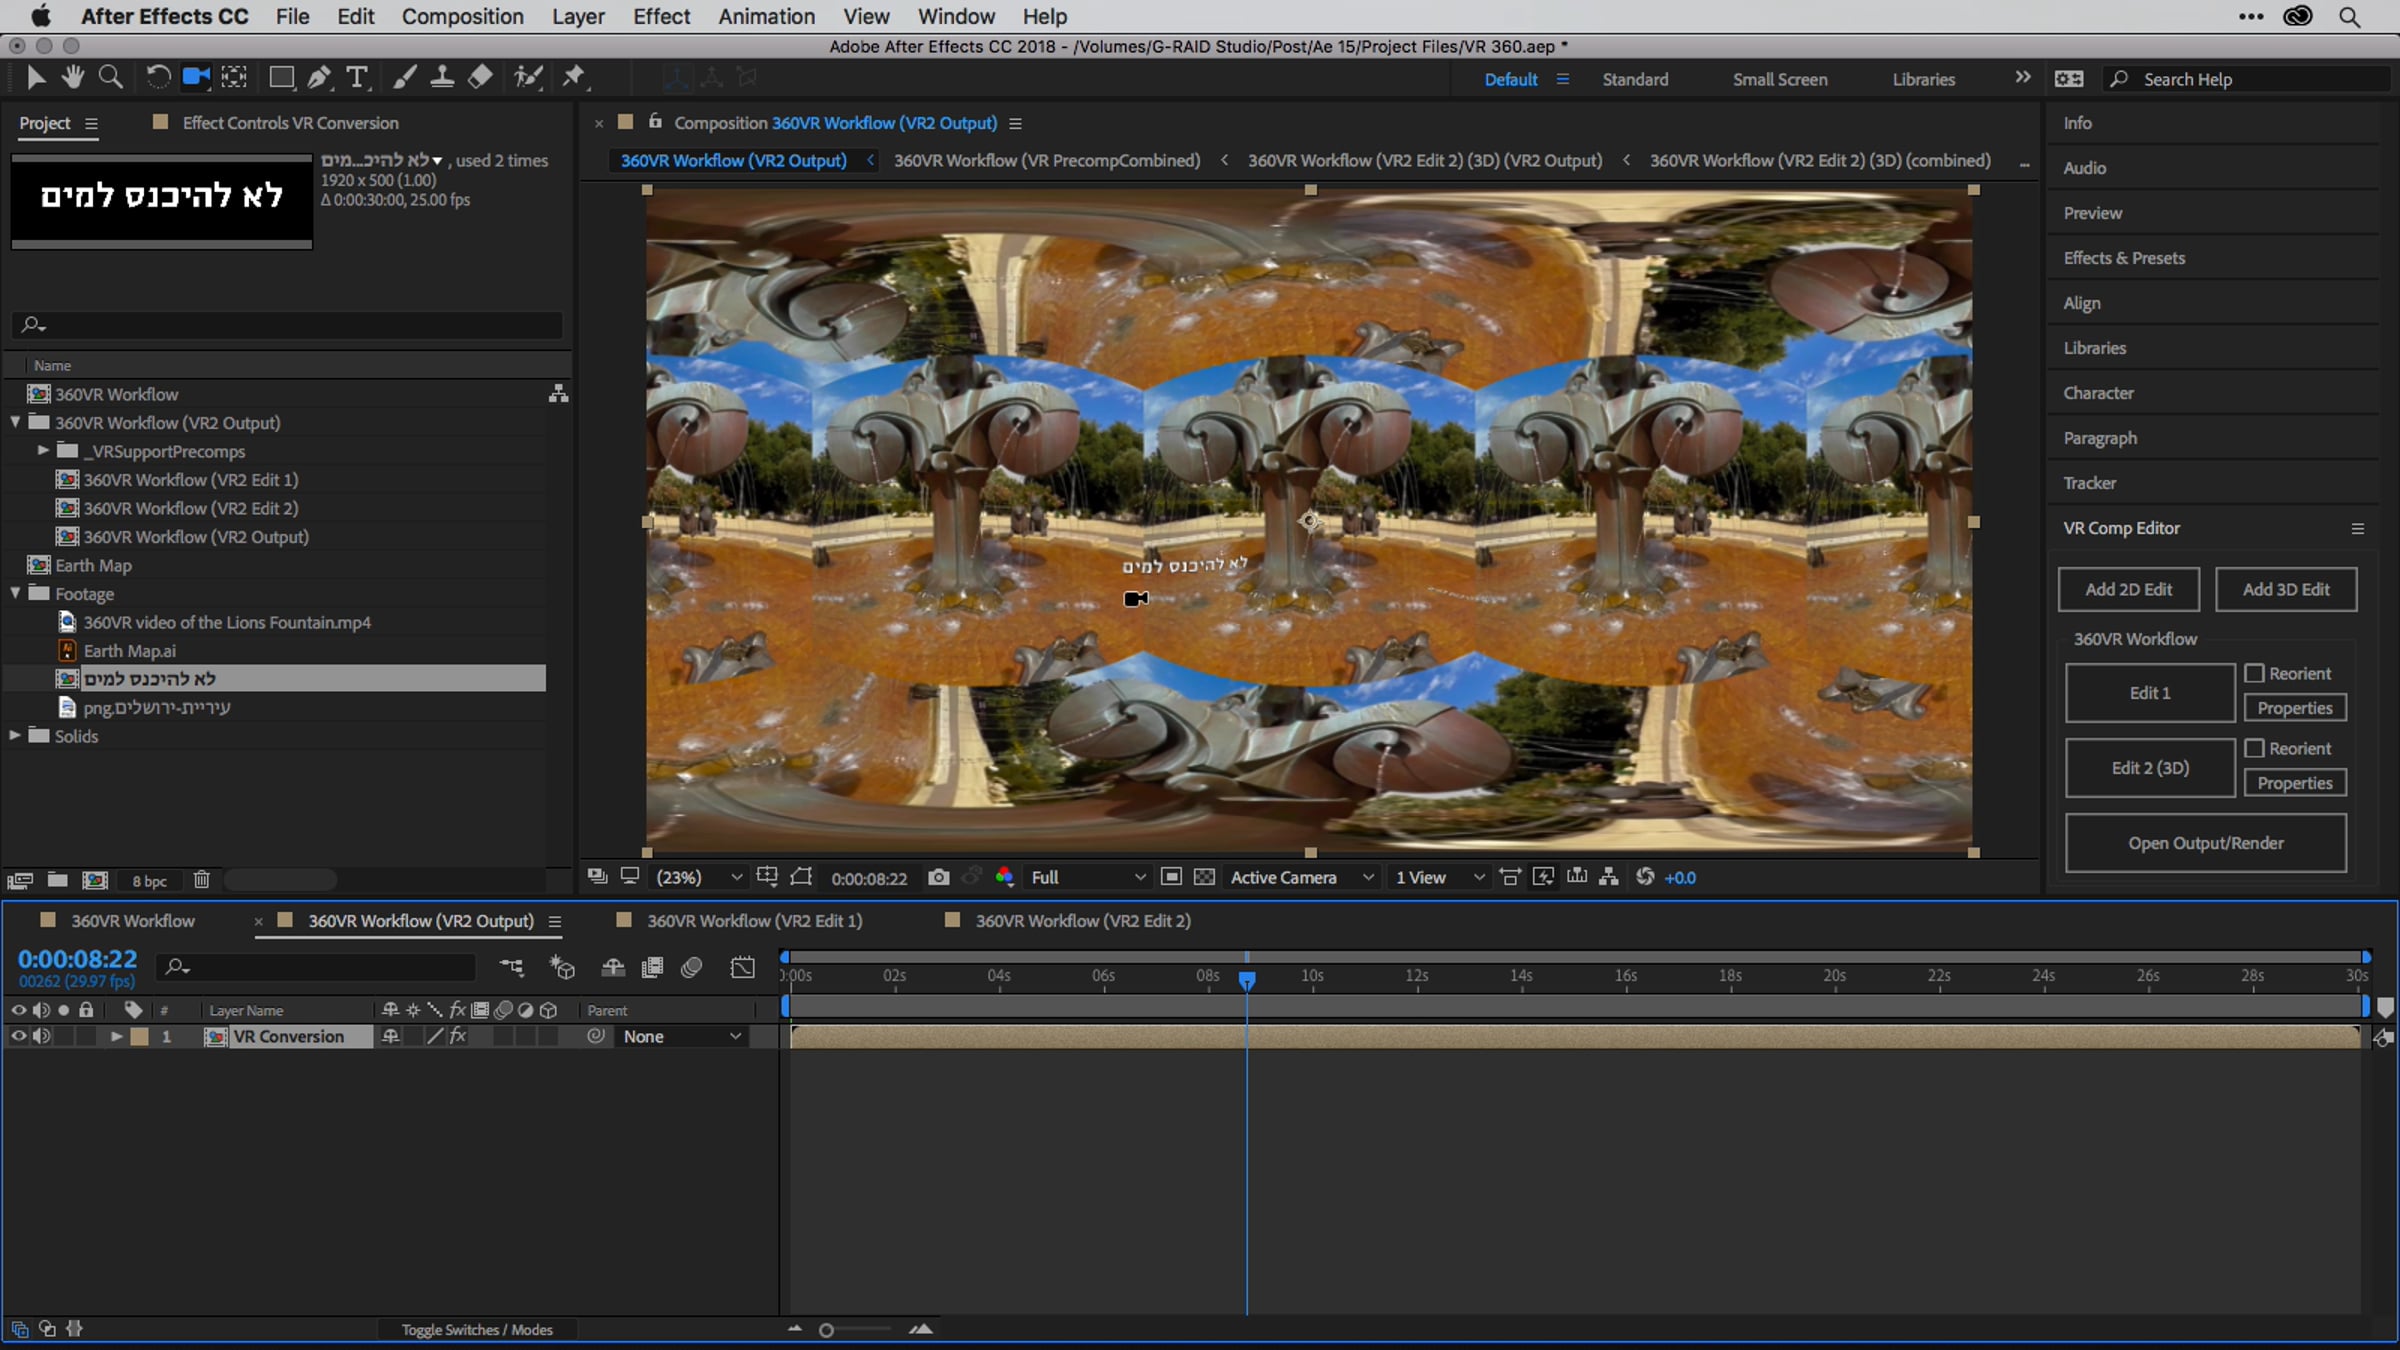Select the Zoom tool in toolbar
2400x1350 pixels.
pos(111,77)
